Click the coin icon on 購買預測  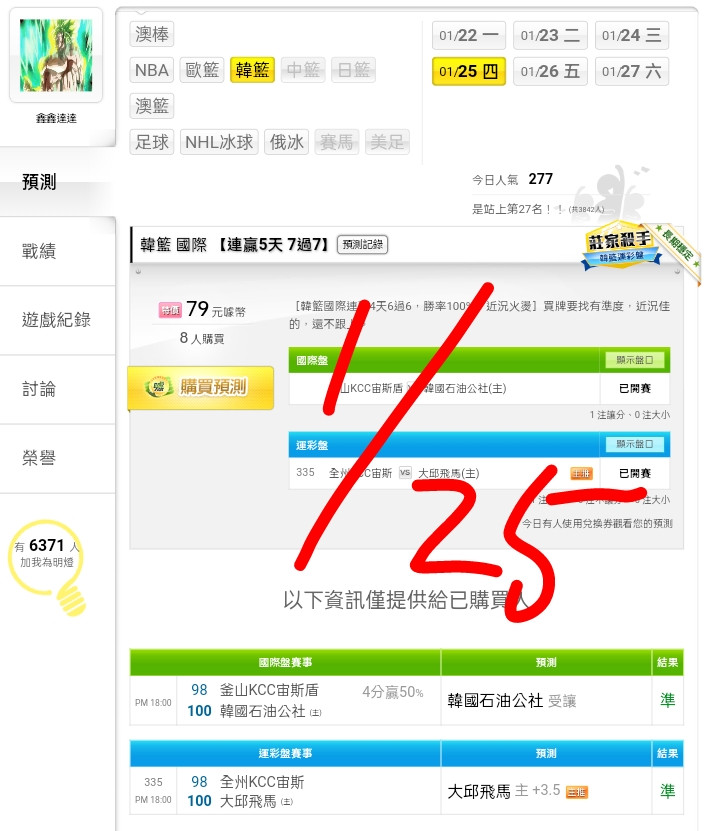[159, 387]
